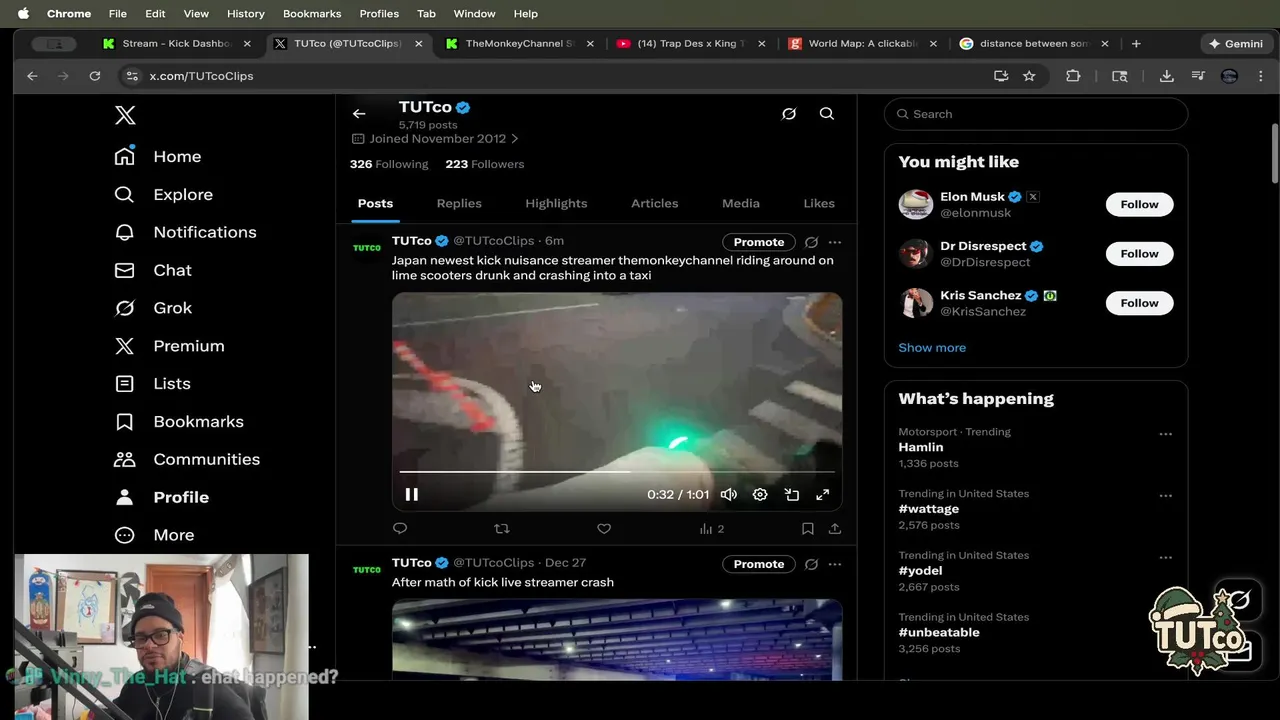This screenshot has width=1280, height=720.
Task: Share the lime scooters post
Action: [x=835, y=528]
